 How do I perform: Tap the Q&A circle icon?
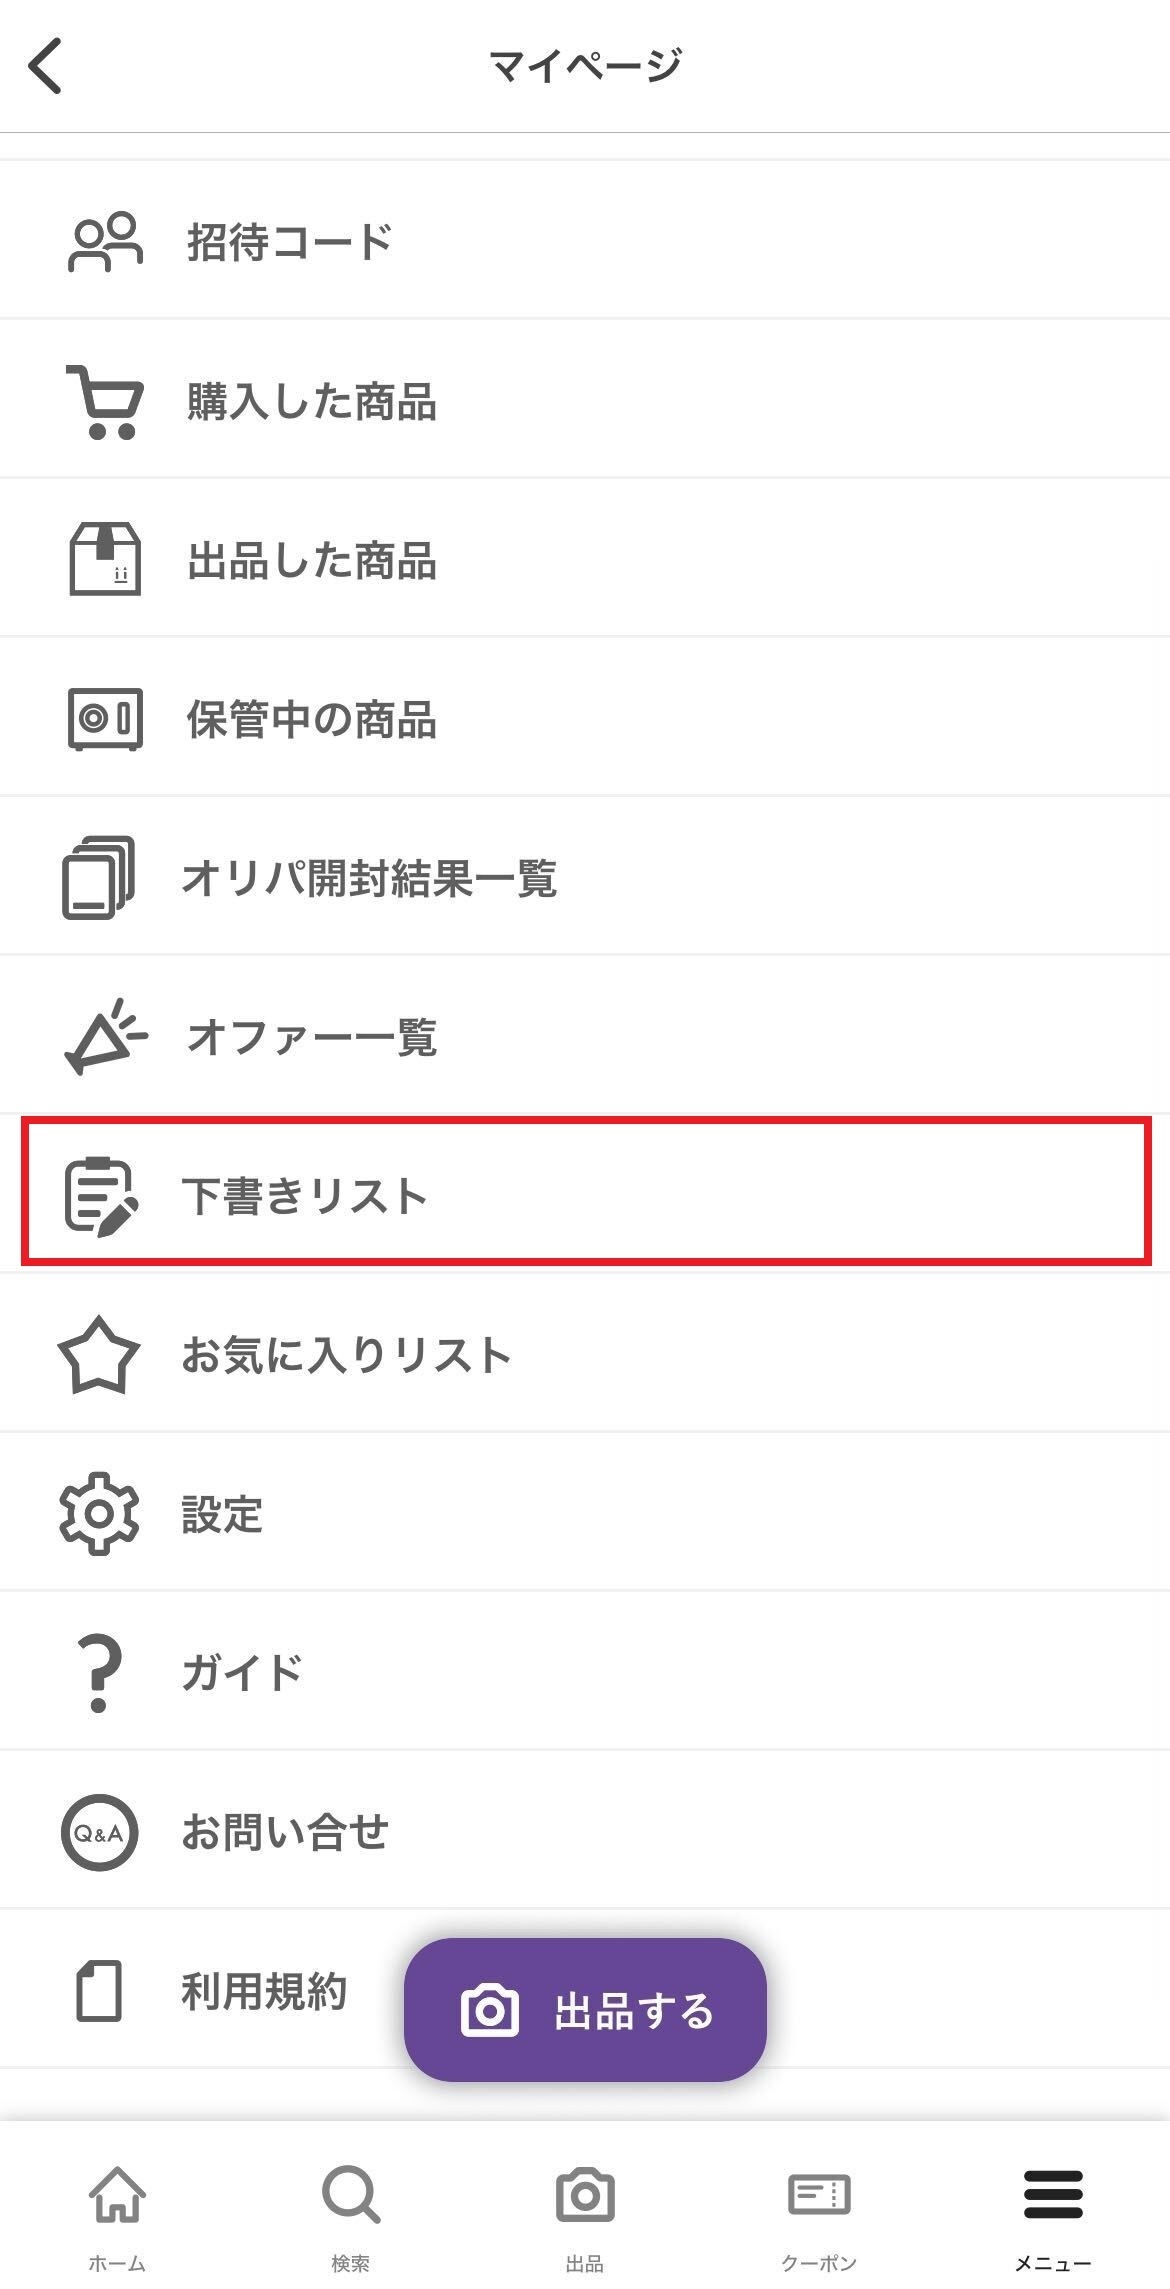(98, 1832)
